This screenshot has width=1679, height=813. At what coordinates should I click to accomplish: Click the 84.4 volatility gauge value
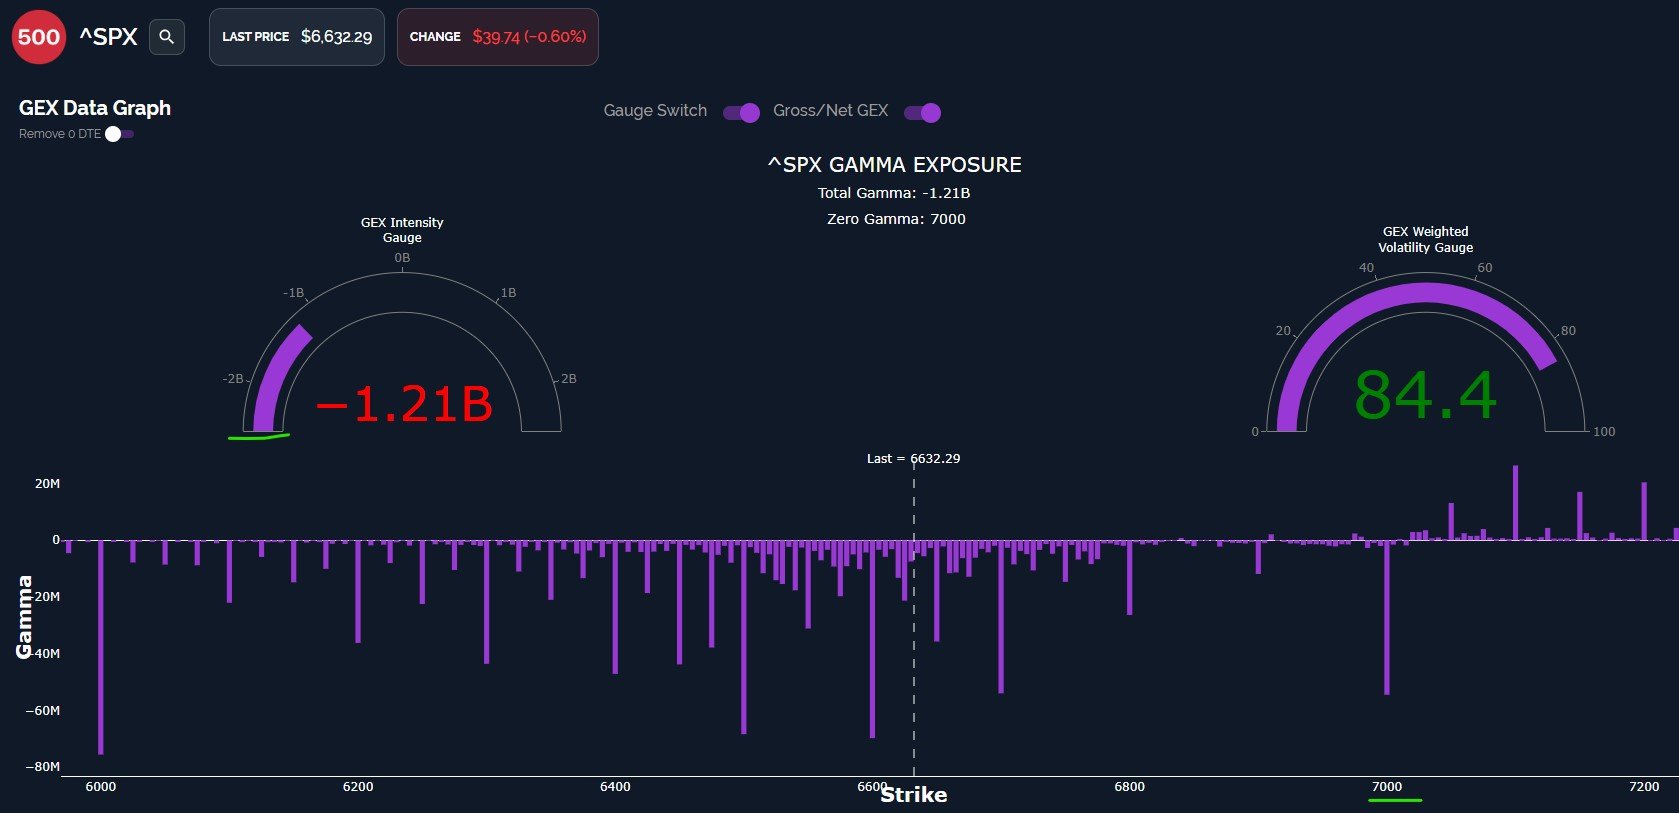[1426, 395]
